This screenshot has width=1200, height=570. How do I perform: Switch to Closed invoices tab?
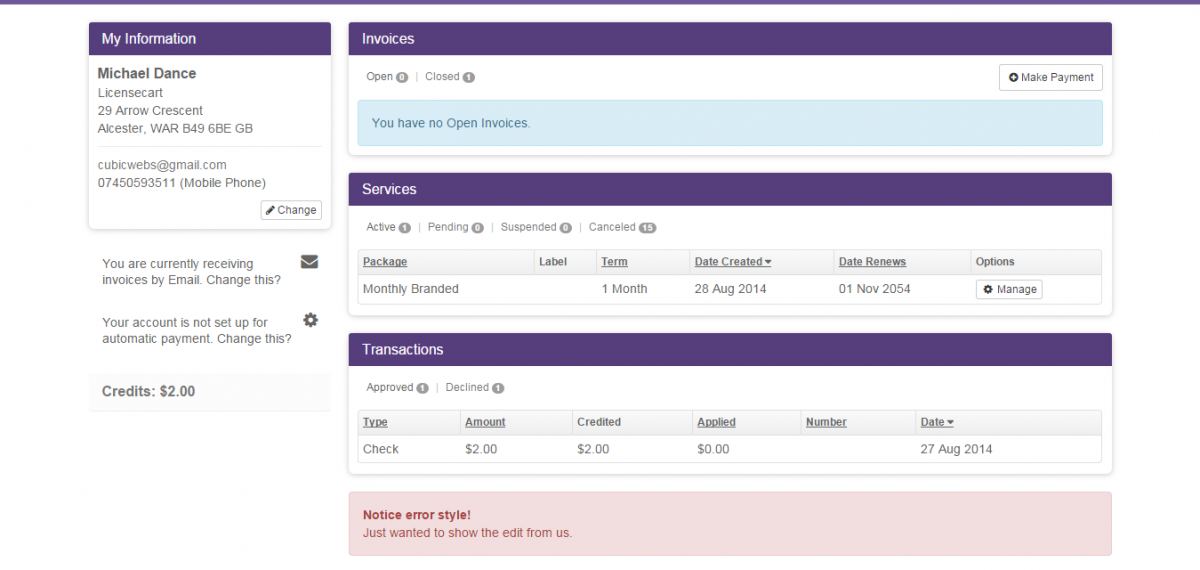point(449,76)
